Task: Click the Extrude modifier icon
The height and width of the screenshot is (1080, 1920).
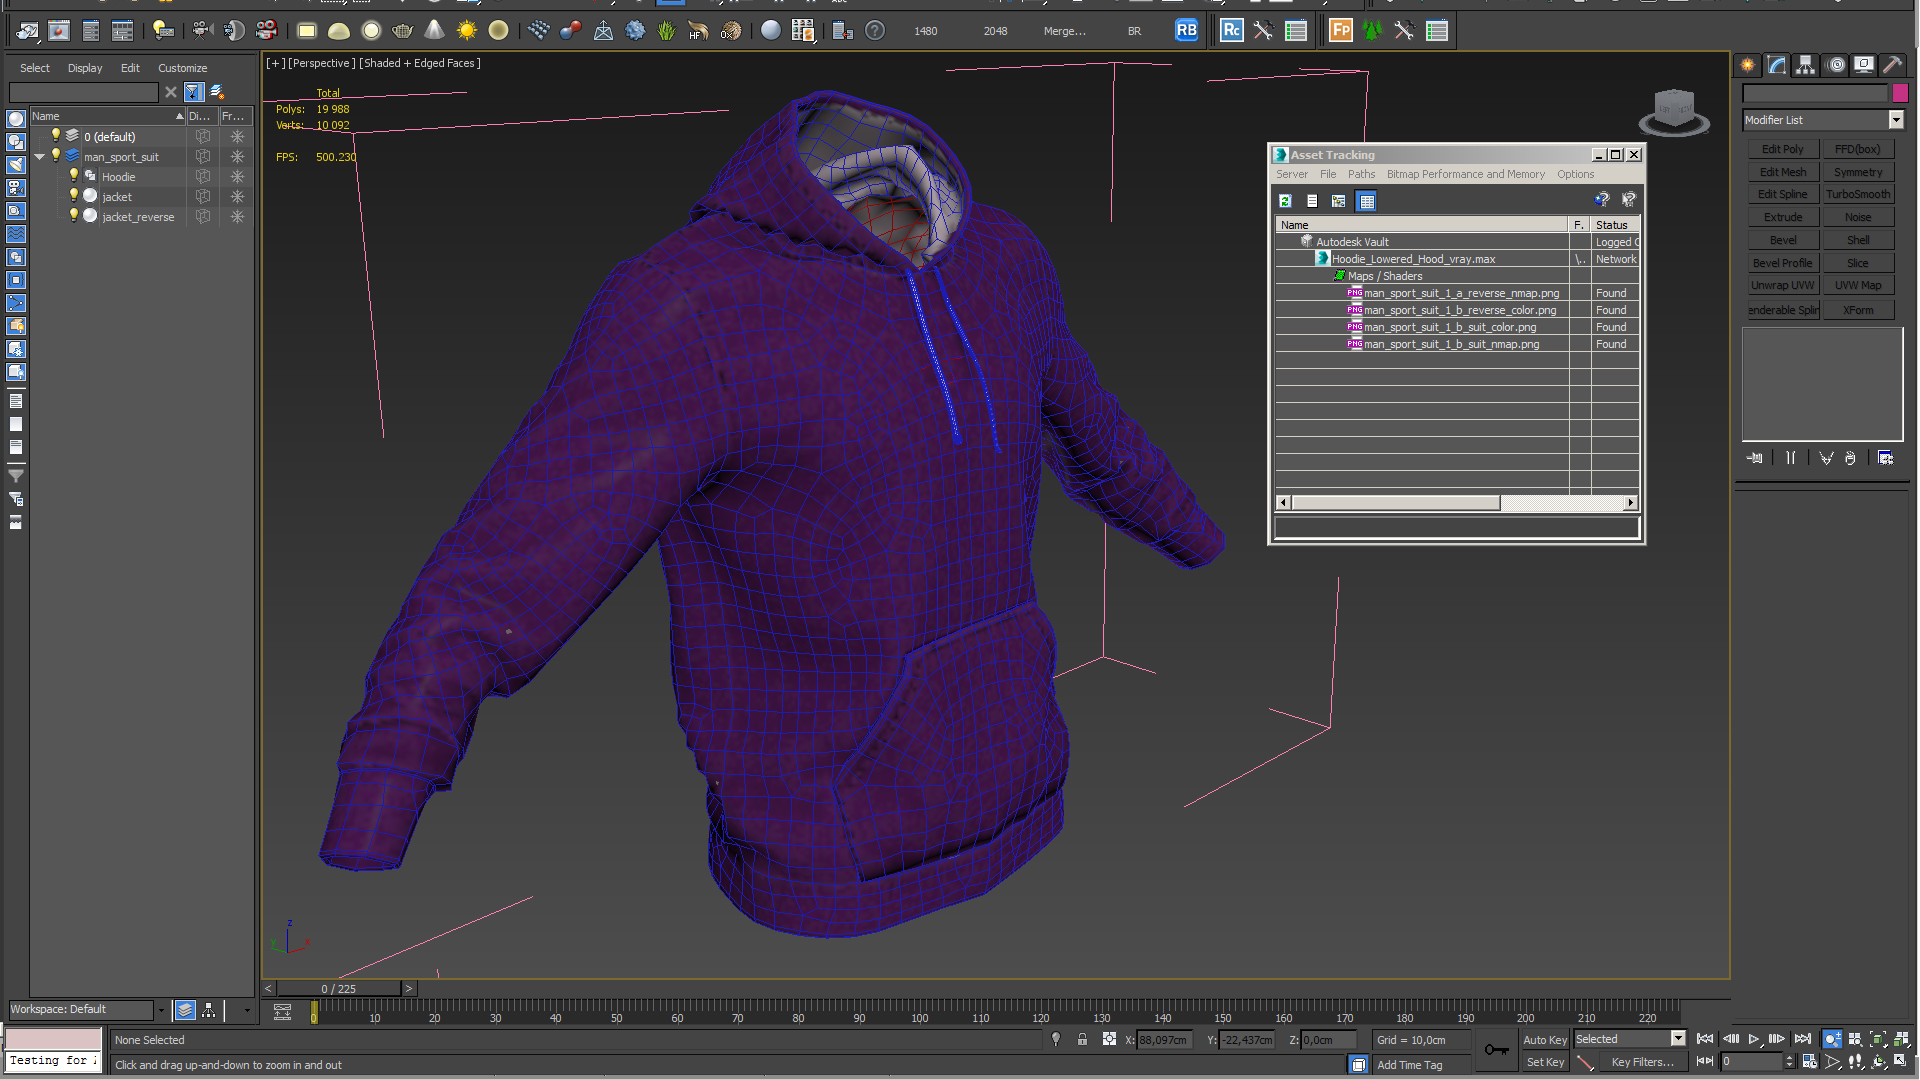Action: [1782, 218]
